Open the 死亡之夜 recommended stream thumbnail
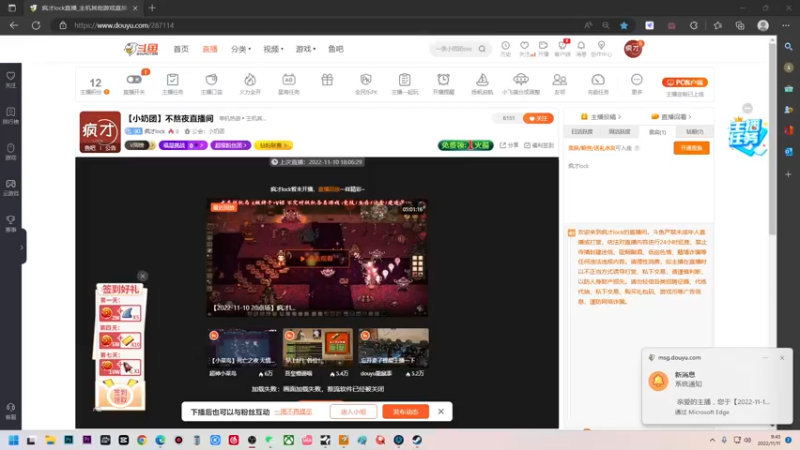The height and width of the screenshot is (450, 800). (x=242, y=347)
